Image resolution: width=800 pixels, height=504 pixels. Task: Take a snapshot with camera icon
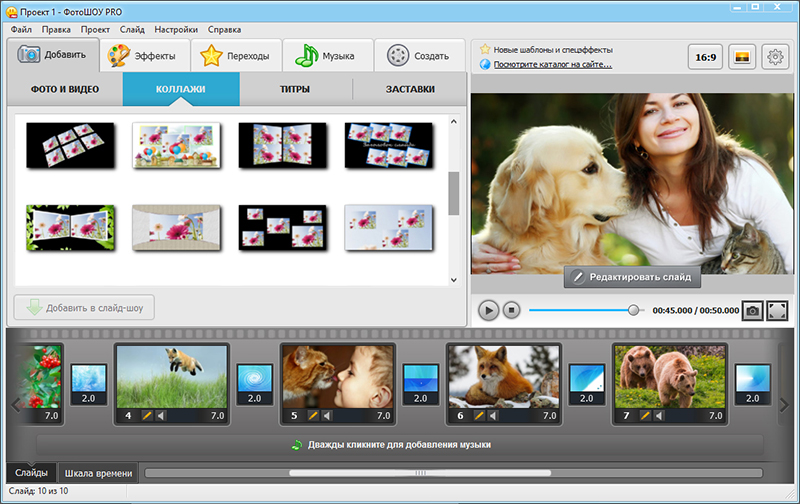[x=753, y=310]
